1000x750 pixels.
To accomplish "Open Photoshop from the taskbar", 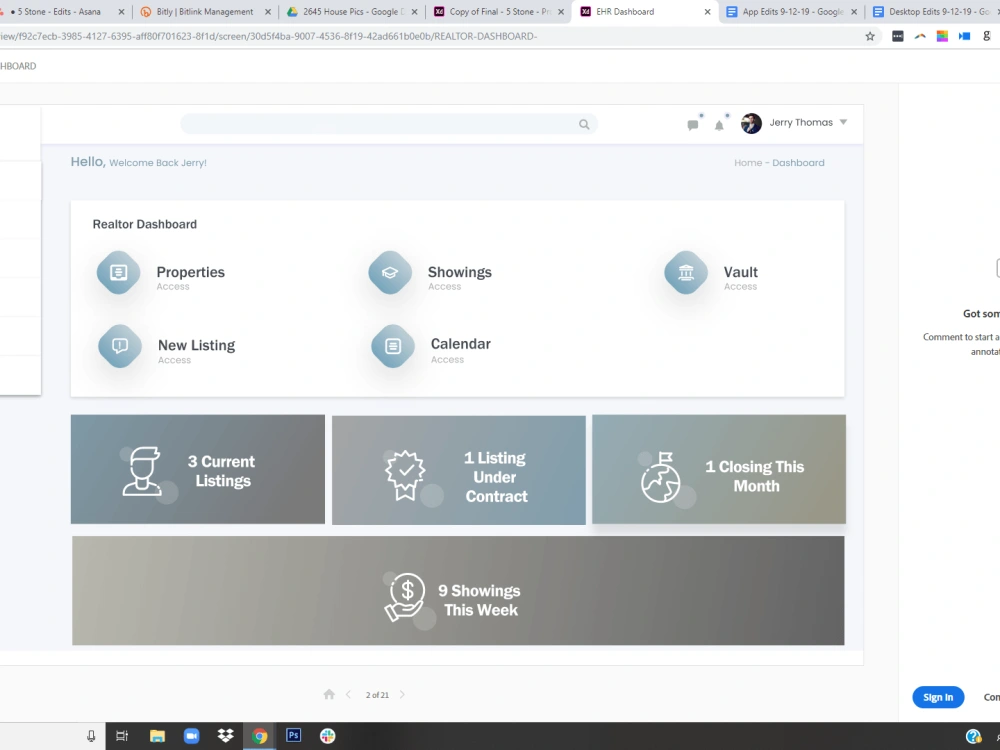I will (x=293, y=735).
